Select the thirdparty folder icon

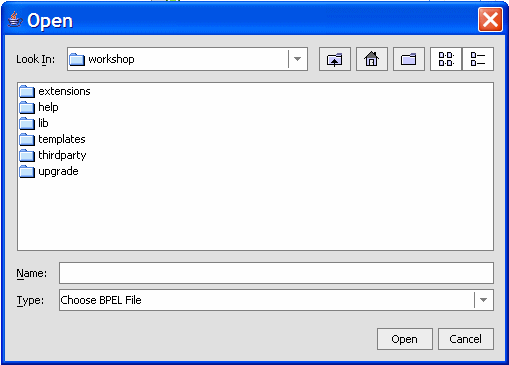tap(27, 155)
